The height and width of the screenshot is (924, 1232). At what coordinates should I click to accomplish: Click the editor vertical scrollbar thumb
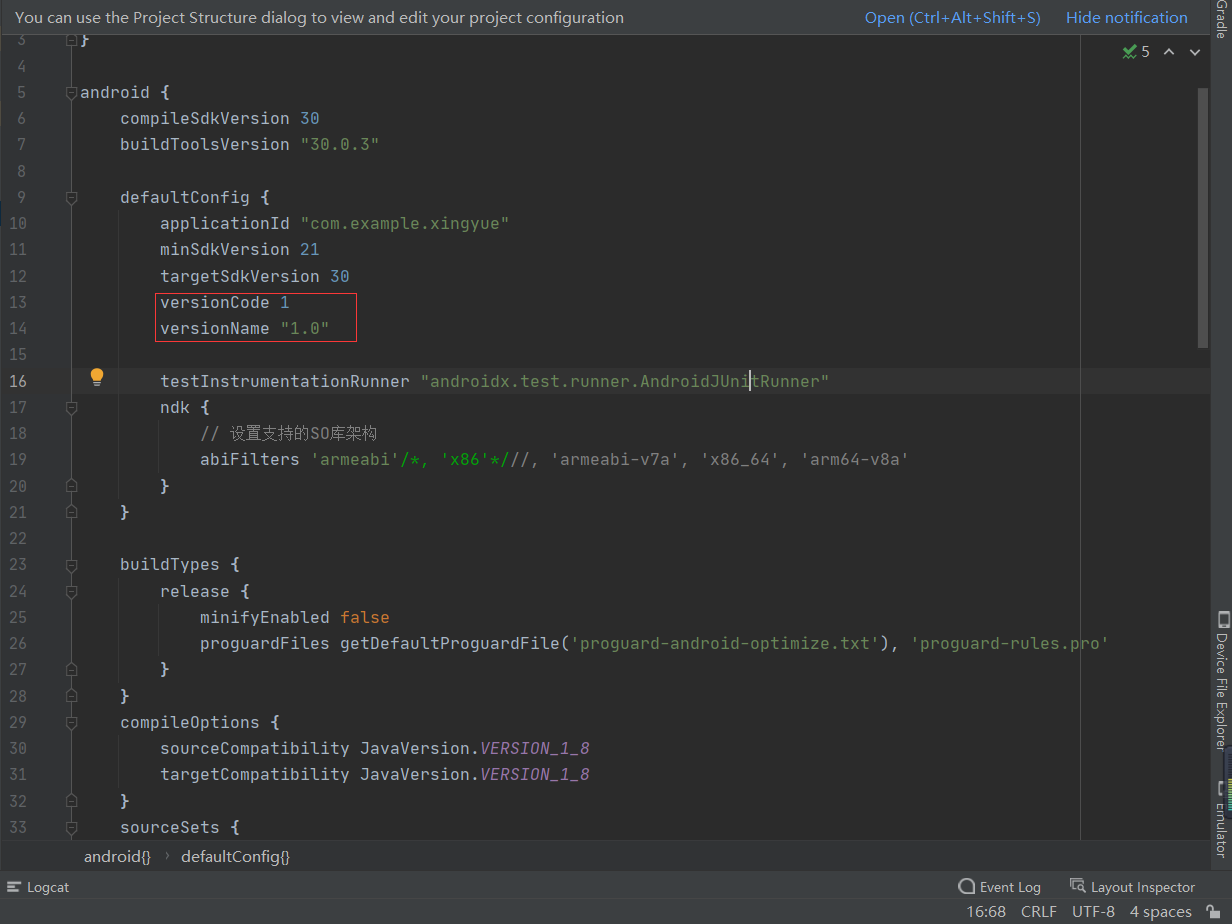[x=1203, y=218]
